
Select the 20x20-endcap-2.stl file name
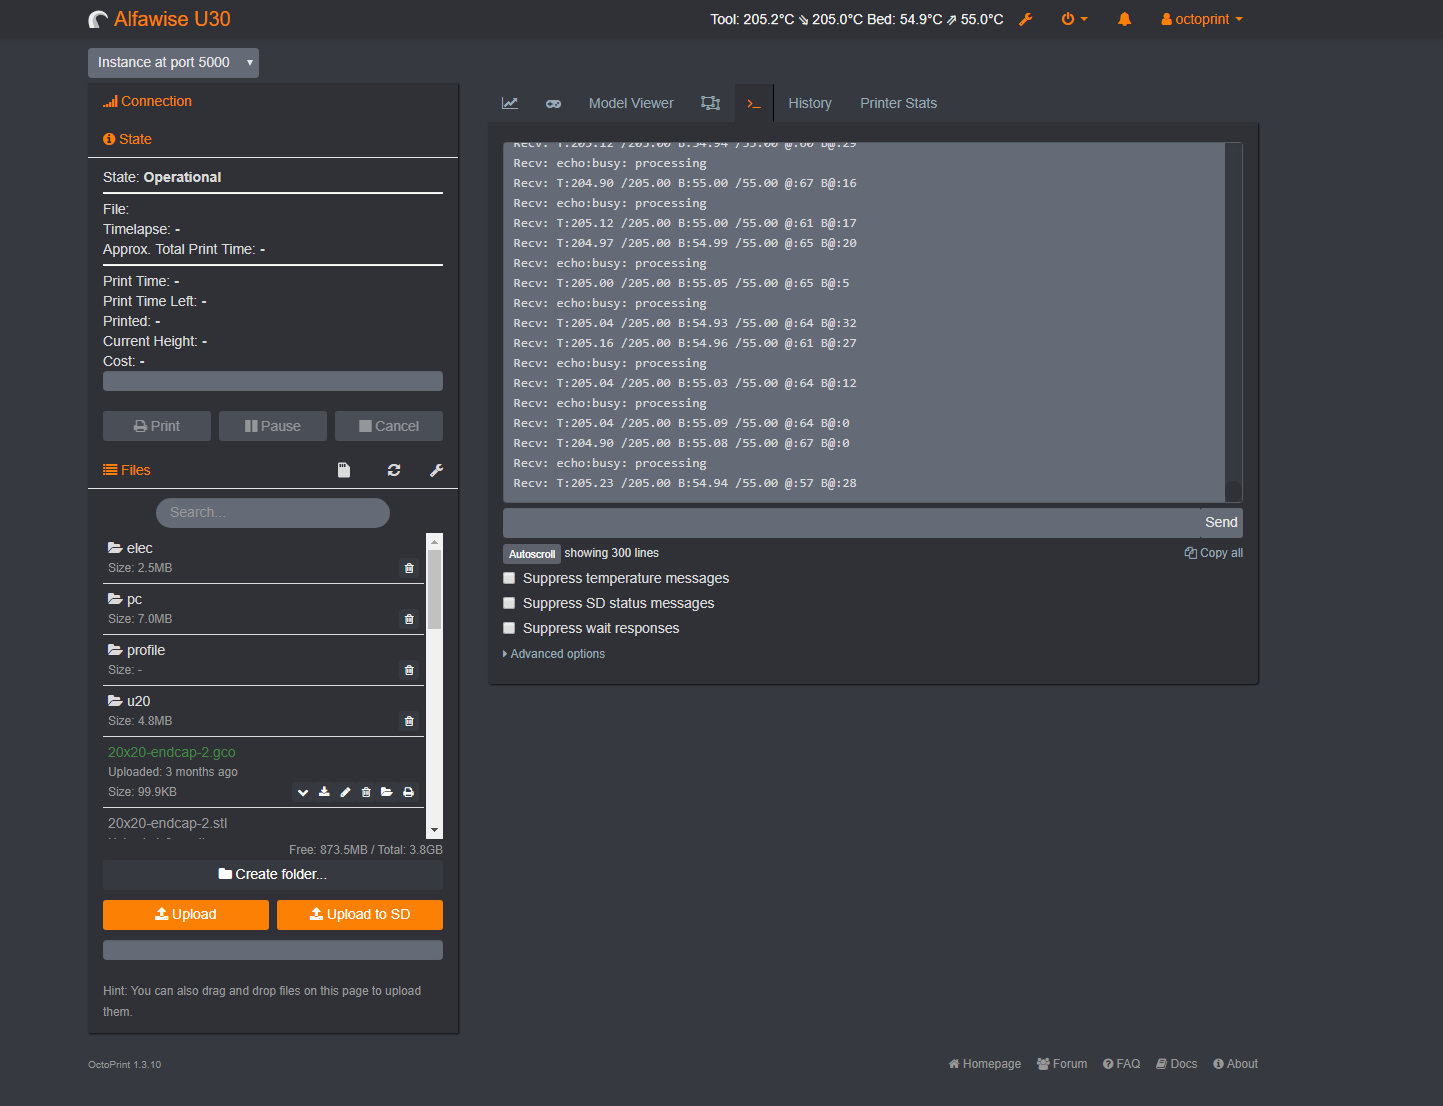tap(168, 823)
